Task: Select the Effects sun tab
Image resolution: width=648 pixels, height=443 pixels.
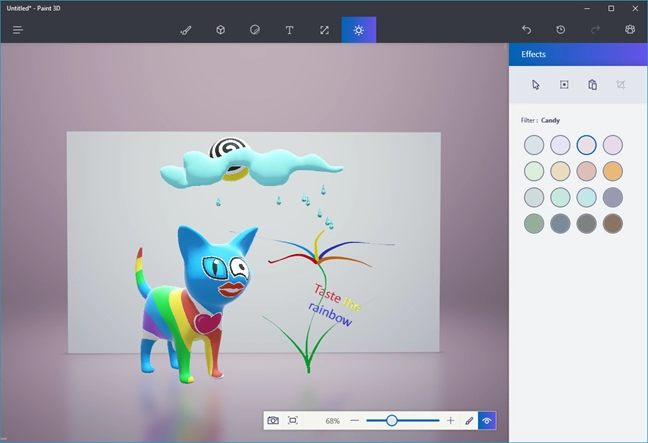Action: 359,30
